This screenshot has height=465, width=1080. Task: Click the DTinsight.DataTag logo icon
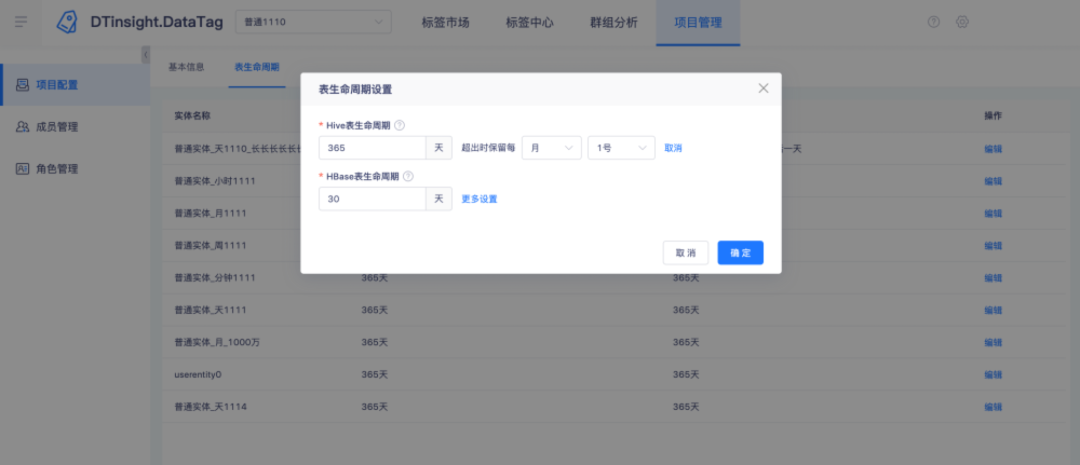[x=67, y=22]
